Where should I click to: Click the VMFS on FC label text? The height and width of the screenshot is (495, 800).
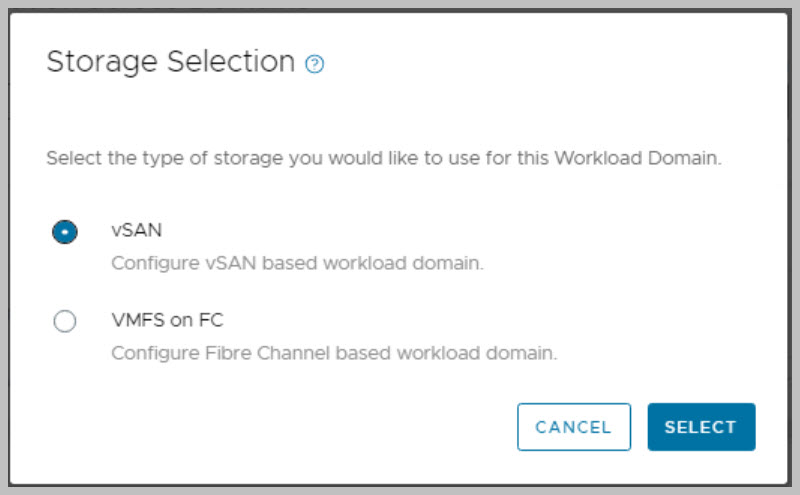tap(167, 321)
